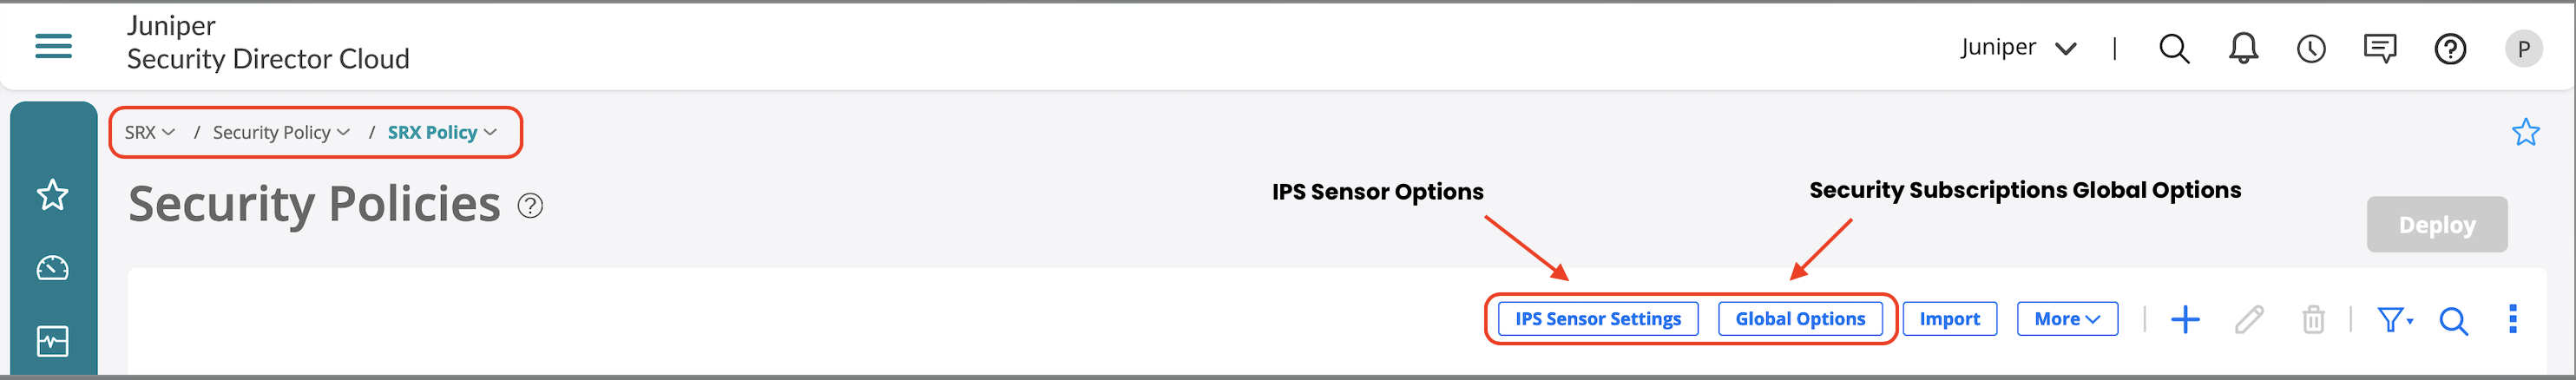
Task: Open the feedback chat icon
Action: click(x=2379, y=48)
